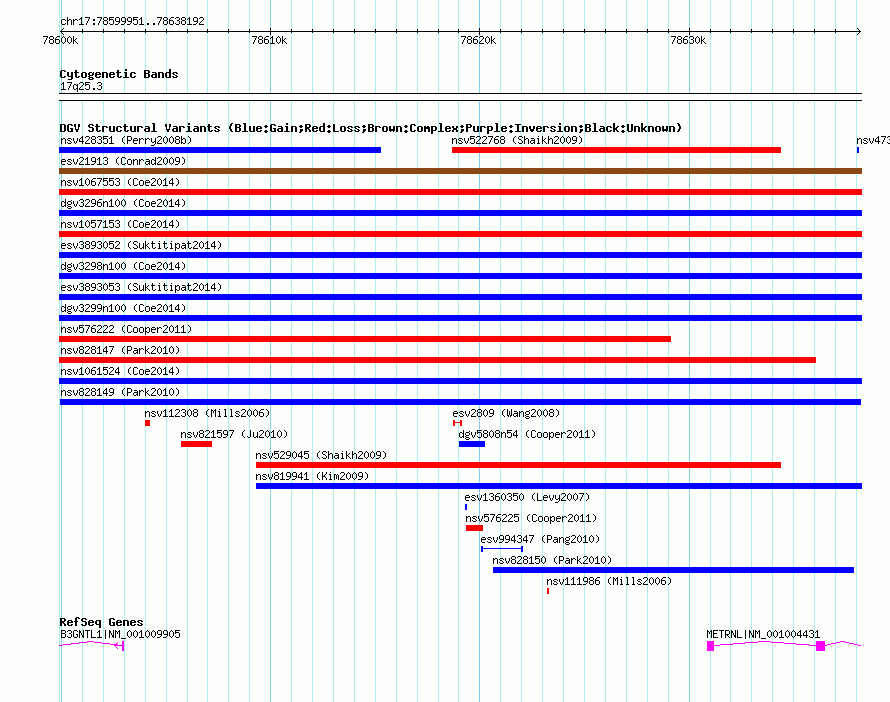Click nsv112308 (Mills2006) variant label
The image size is (890, 702).
coord(207,413)
